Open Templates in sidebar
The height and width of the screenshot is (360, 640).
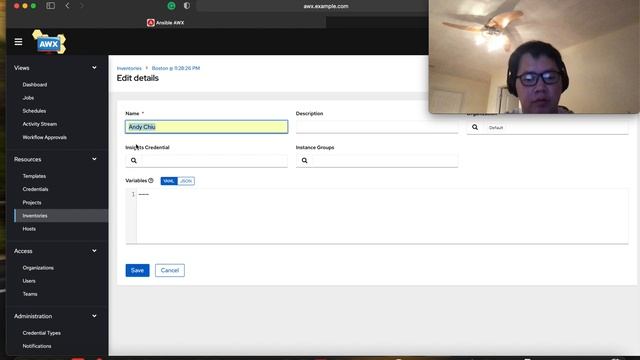pyautogui.click(x=34, y=176)
